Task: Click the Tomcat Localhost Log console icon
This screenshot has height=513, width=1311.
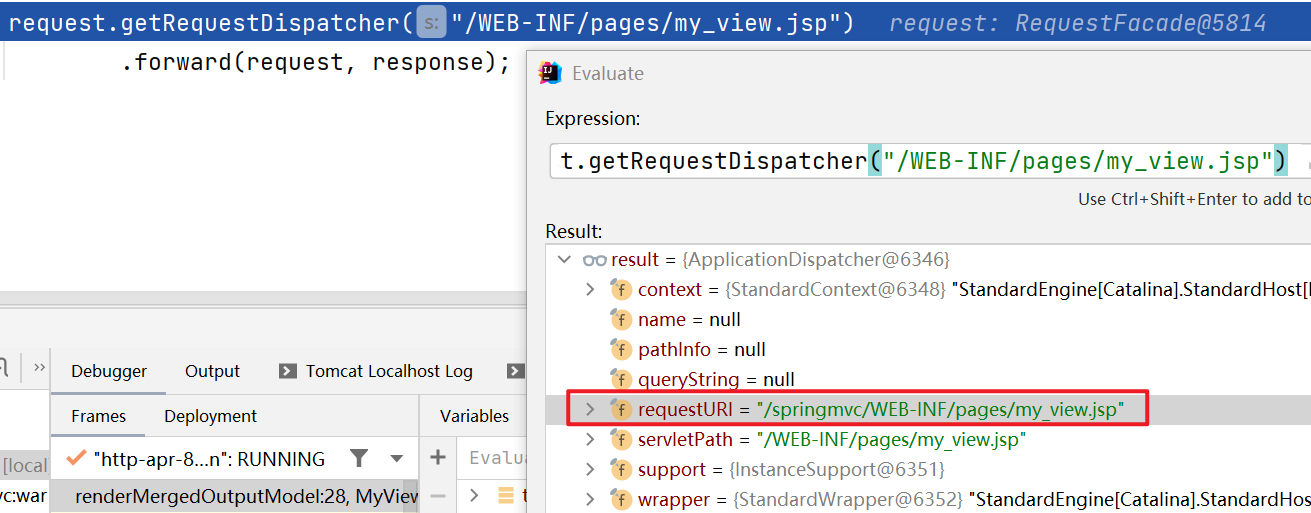Action: click(288, 371)
